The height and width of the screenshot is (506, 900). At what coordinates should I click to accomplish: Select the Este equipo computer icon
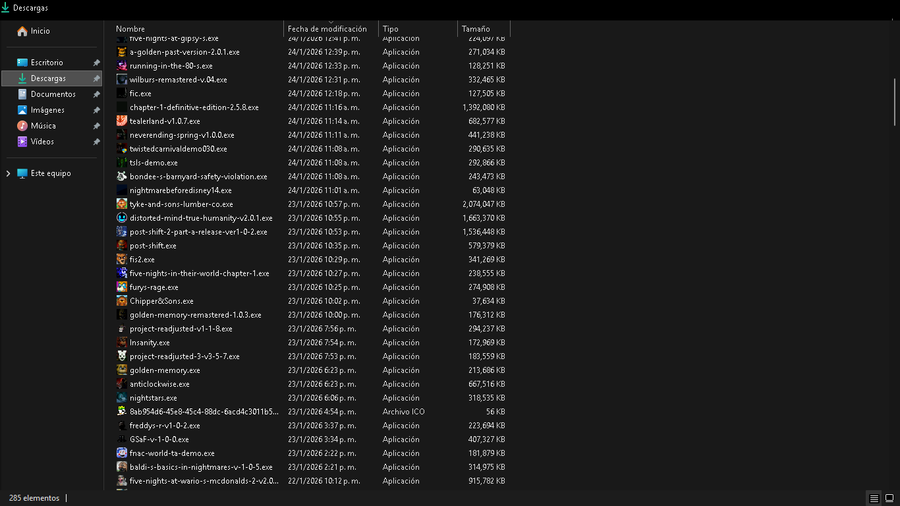22,173
